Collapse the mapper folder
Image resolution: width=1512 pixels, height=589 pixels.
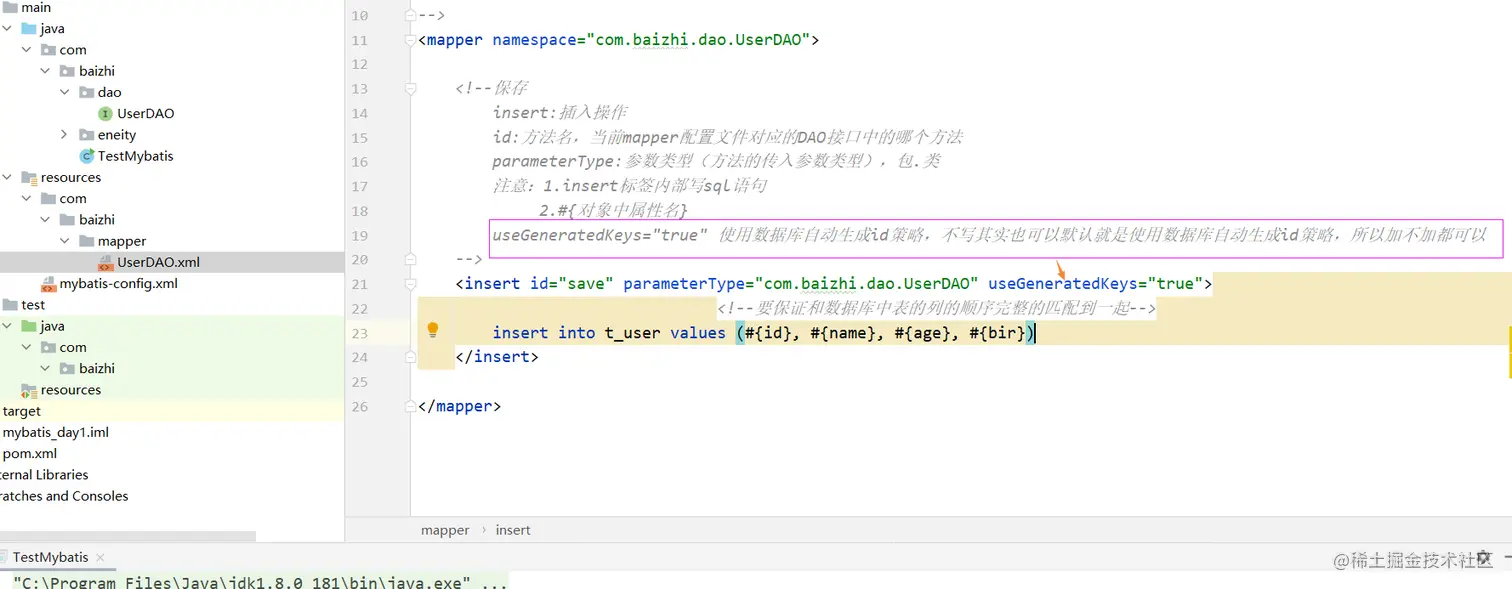64,241
